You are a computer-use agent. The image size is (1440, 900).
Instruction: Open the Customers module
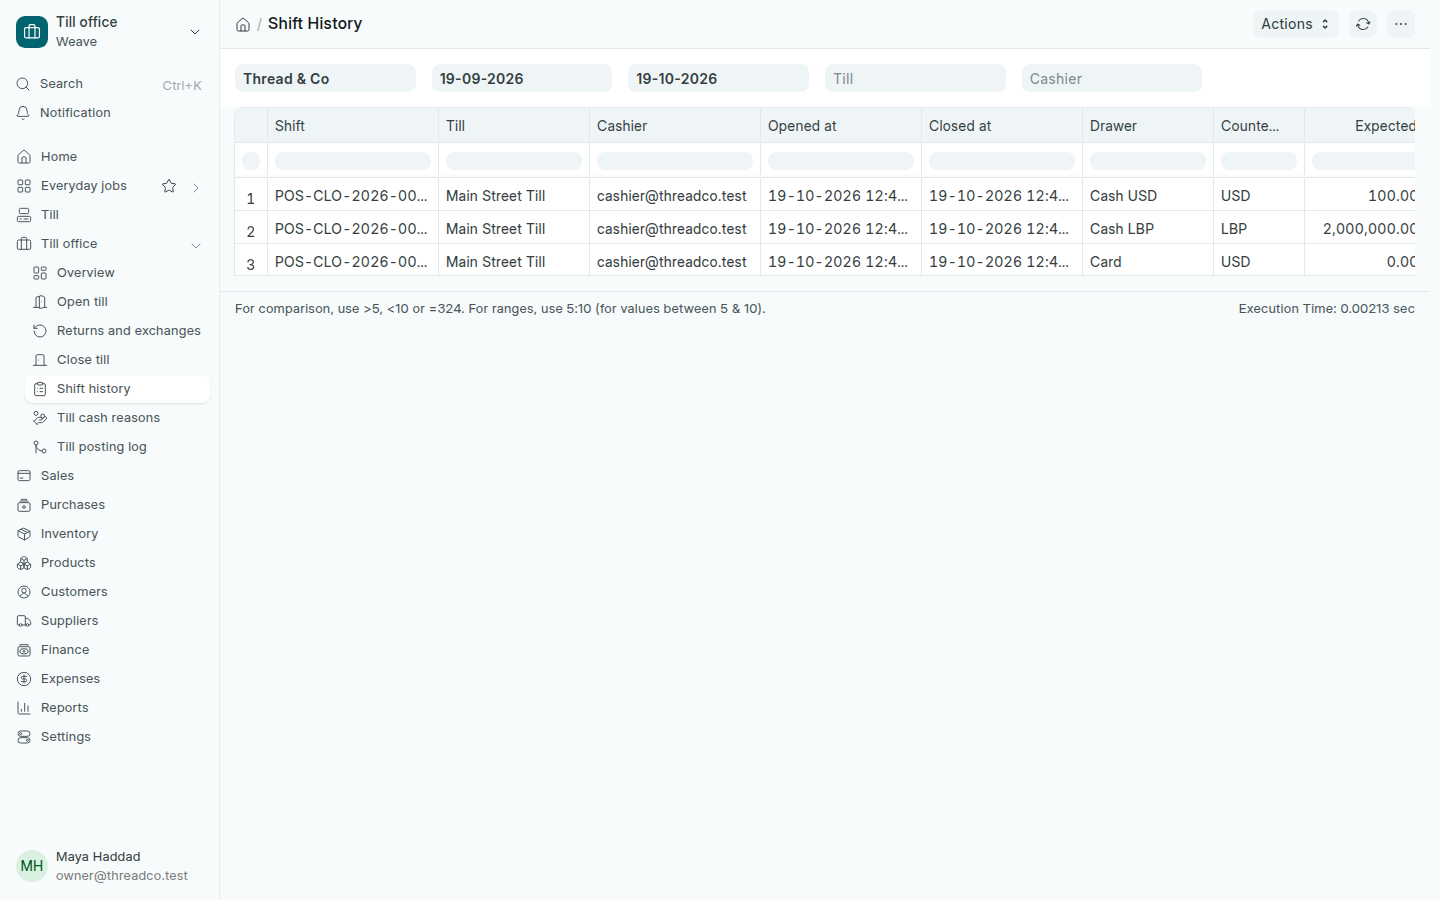tap(109, 592)
